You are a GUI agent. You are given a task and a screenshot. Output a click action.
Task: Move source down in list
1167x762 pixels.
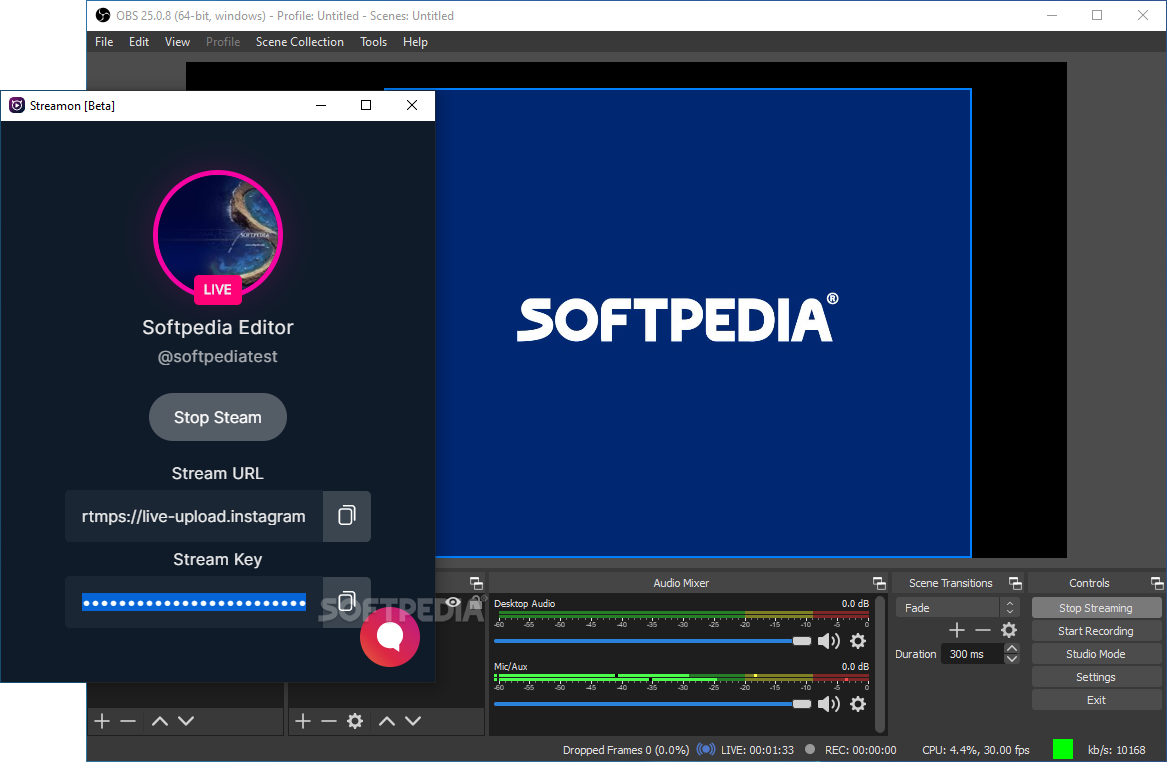point(413,721)
